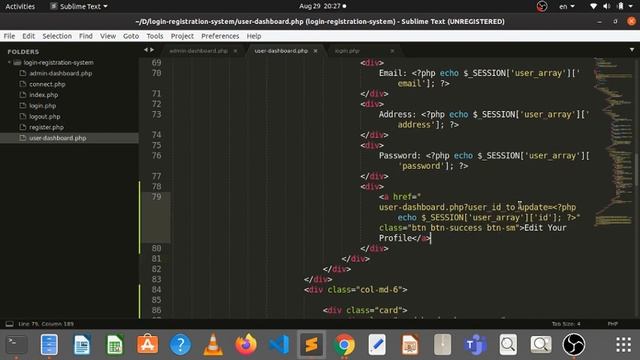Open the Preferences menu
The image size is (640, 360).
tap(220, 36)
